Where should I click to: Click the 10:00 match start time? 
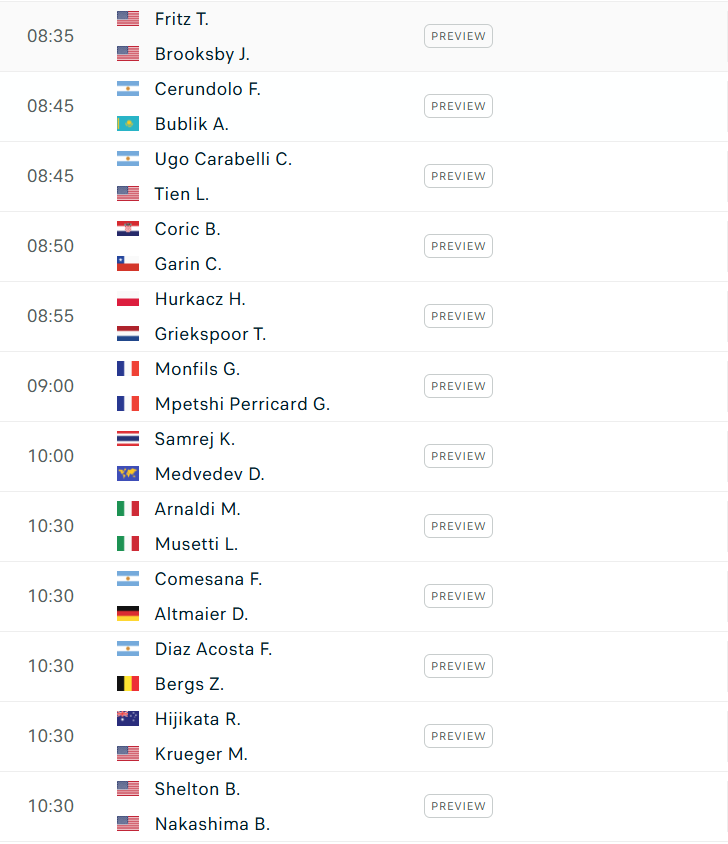tap(50, 456)
